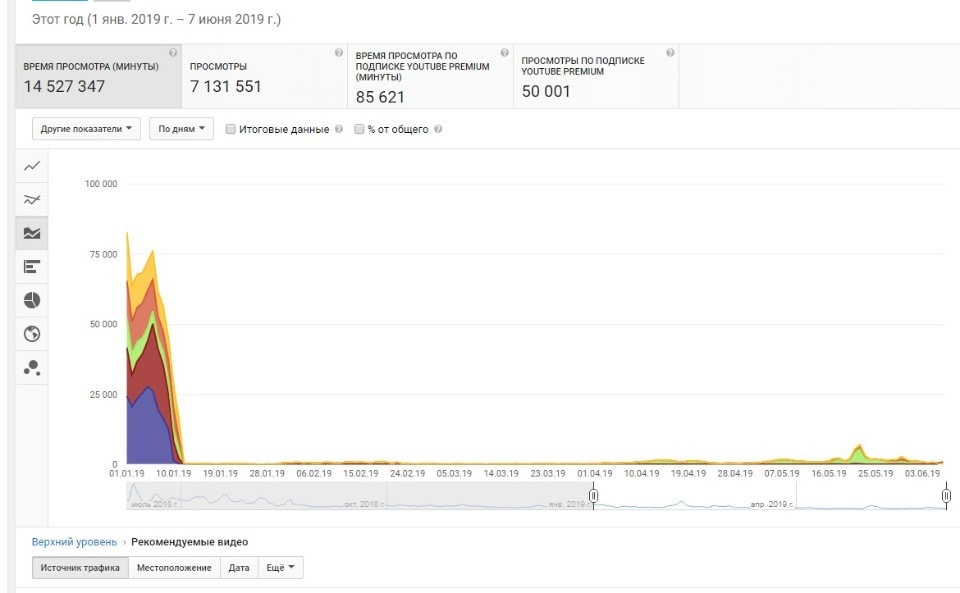This screenshot has height=593, width=960.
Task: Switch to the Местоположение tab
Action: (x=174, y=567)
